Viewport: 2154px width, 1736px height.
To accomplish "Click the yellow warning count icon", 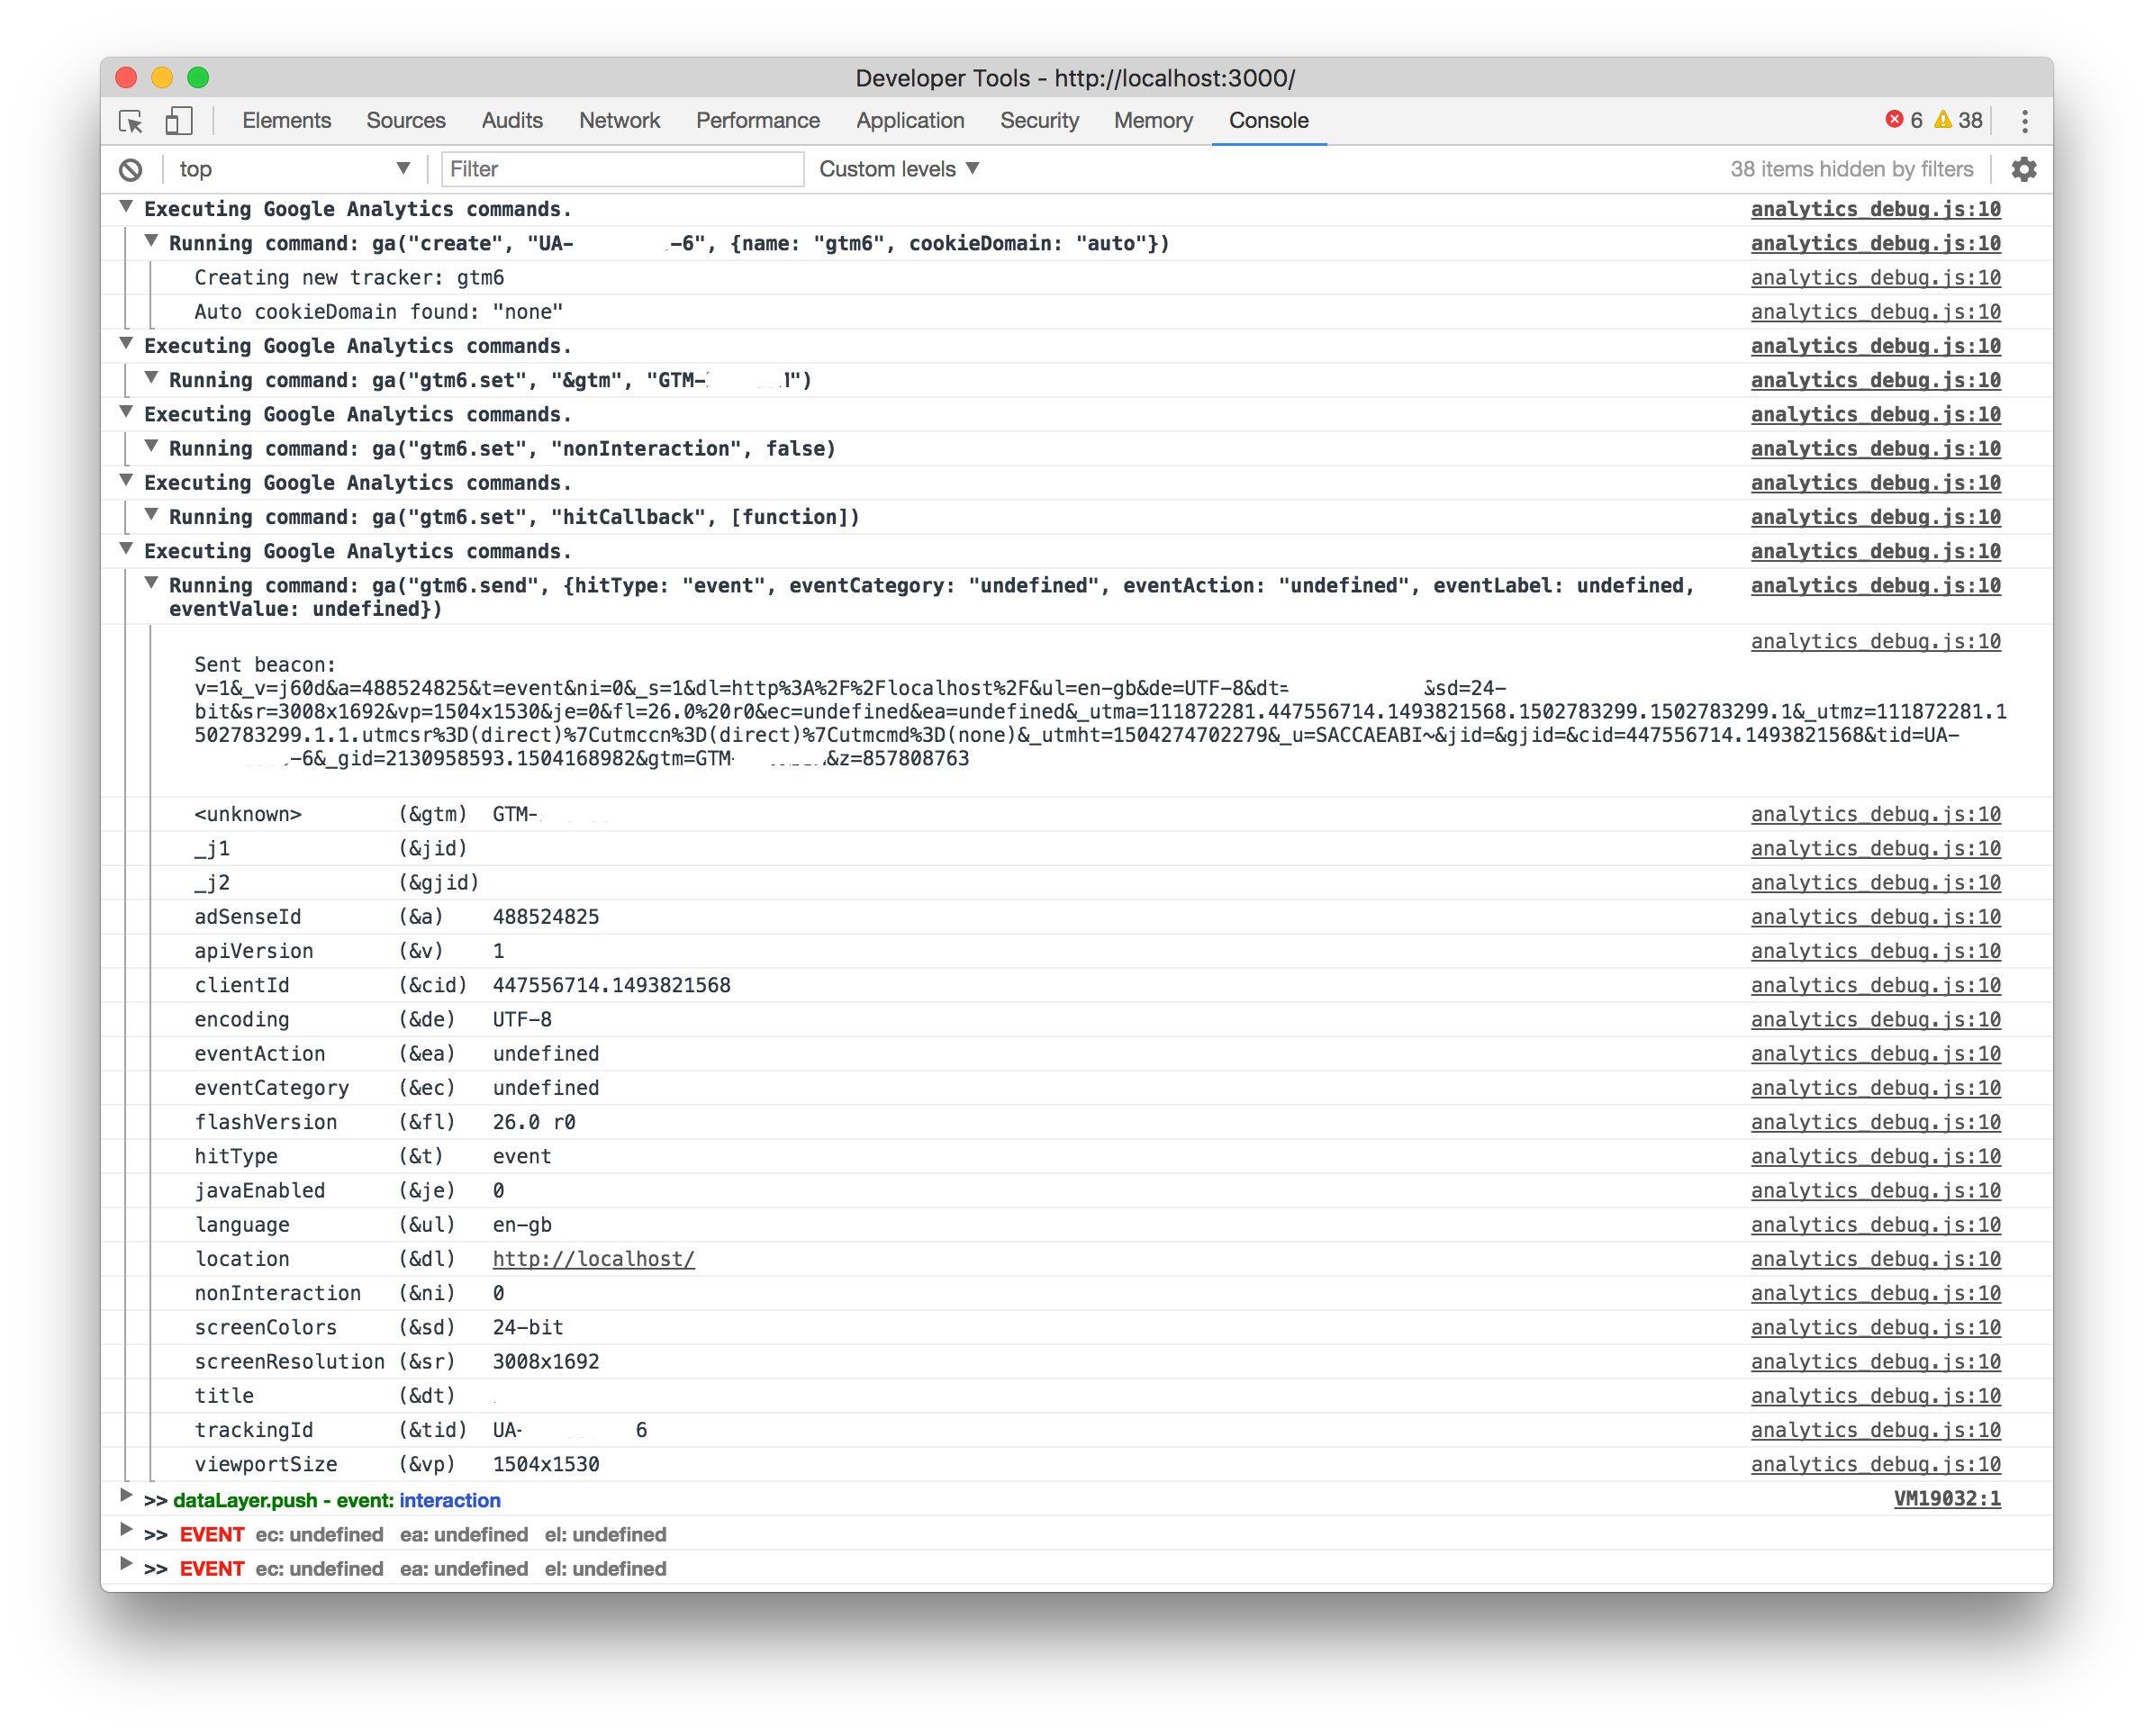I will click(x=1942, y=120).
